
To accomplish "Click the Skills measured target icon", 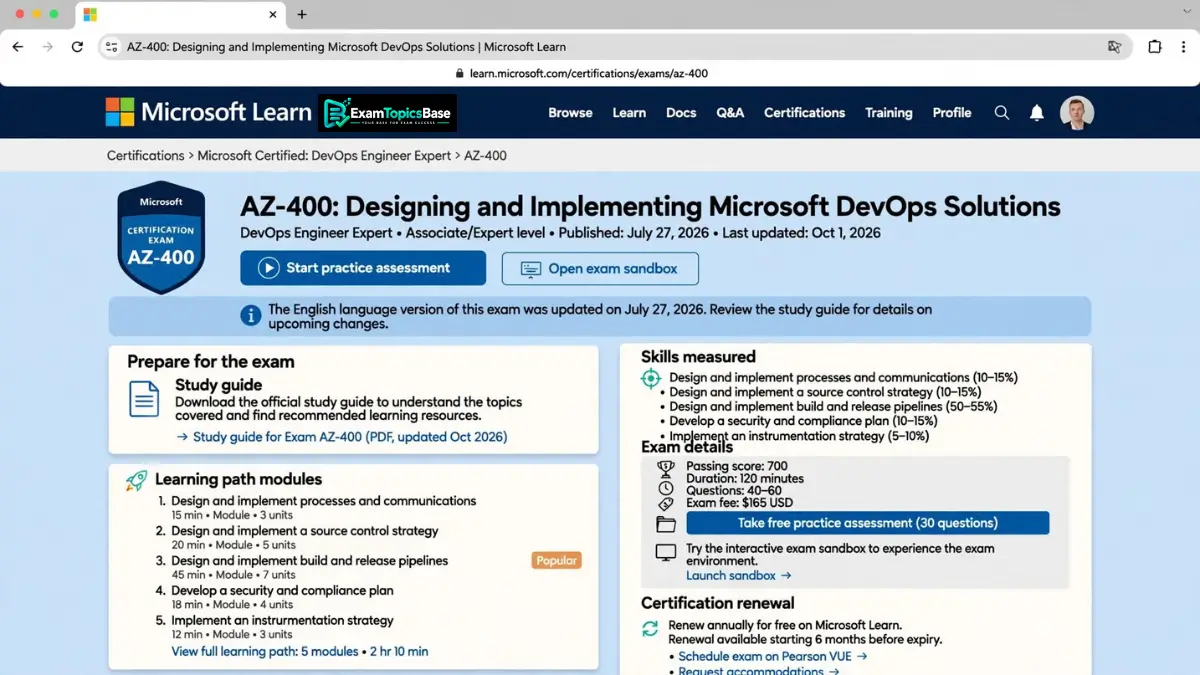I will tap(651, 378).
